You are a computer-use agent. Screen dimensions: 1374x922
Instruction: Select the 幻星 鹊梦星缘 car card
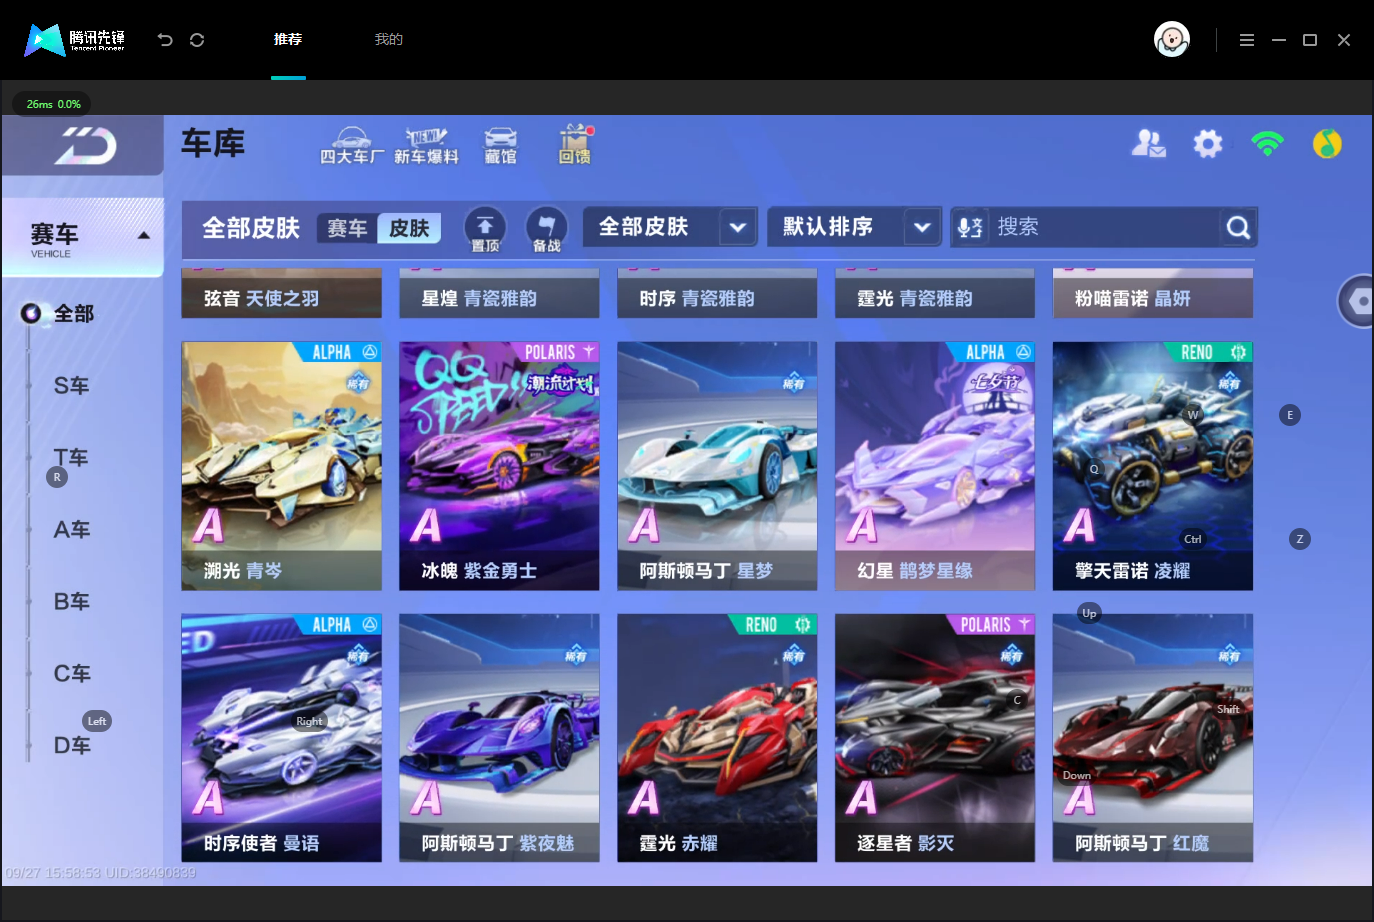click(x=935, y=466)
